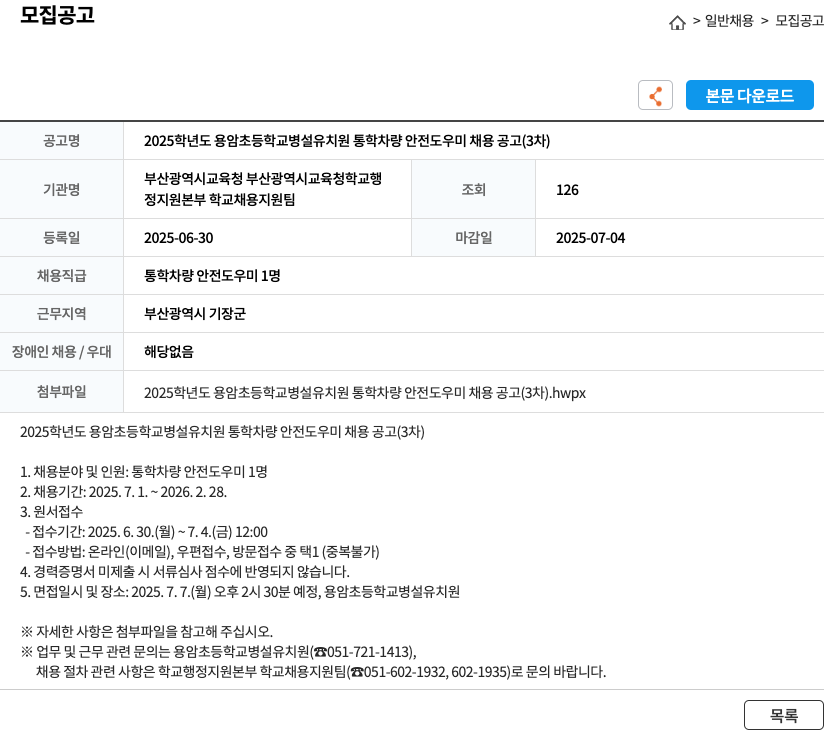Click the 근무지역 row label
The height and width of the screenshot is (730, 824).
(61, 313)
